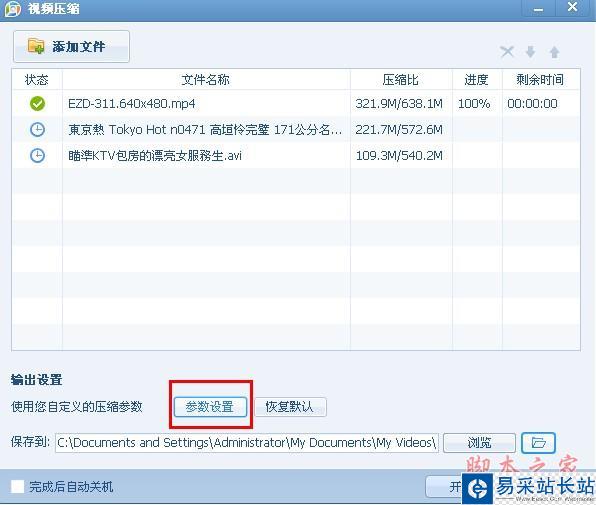
Task: Click the move up arrow icon
Action: [x=555, y=52]
